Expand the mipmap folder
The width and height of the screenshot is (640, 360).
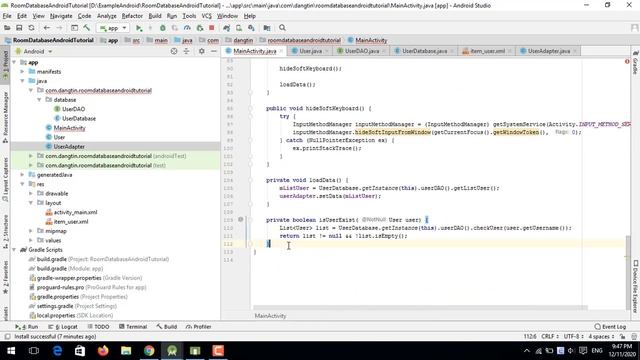tap(31, 231)
